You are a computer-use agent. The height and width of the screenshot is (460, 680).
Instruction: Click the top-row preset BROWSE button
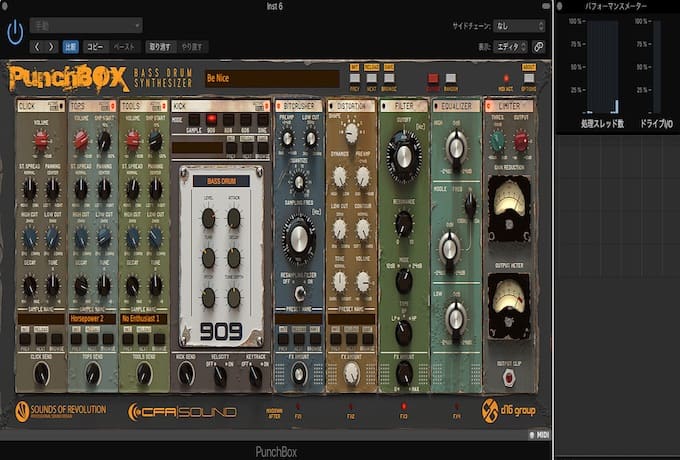[389, 78]
